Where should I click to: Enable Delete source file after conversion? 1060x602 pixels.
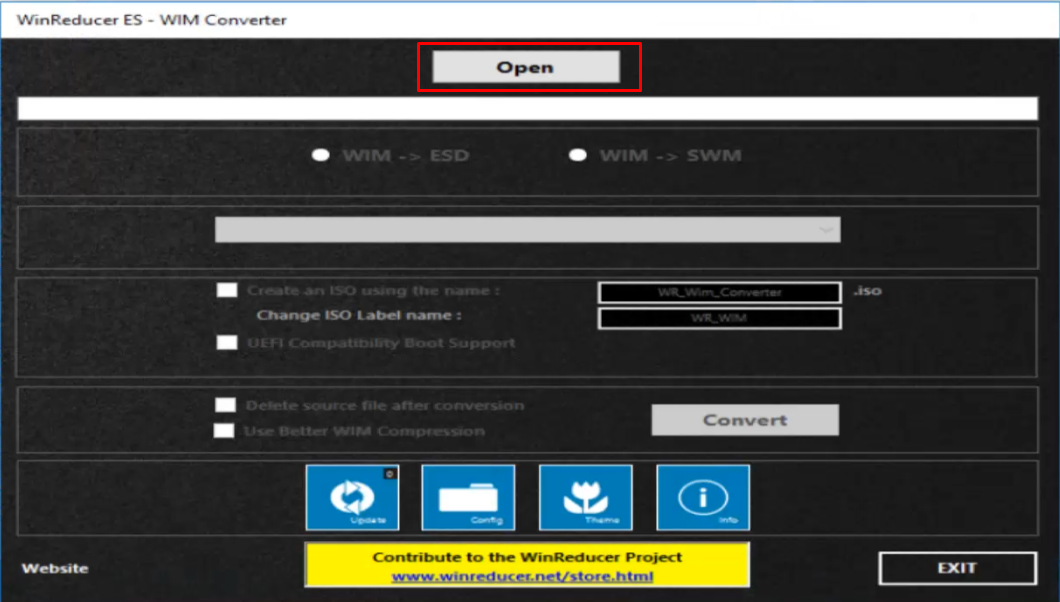[227, 405]
